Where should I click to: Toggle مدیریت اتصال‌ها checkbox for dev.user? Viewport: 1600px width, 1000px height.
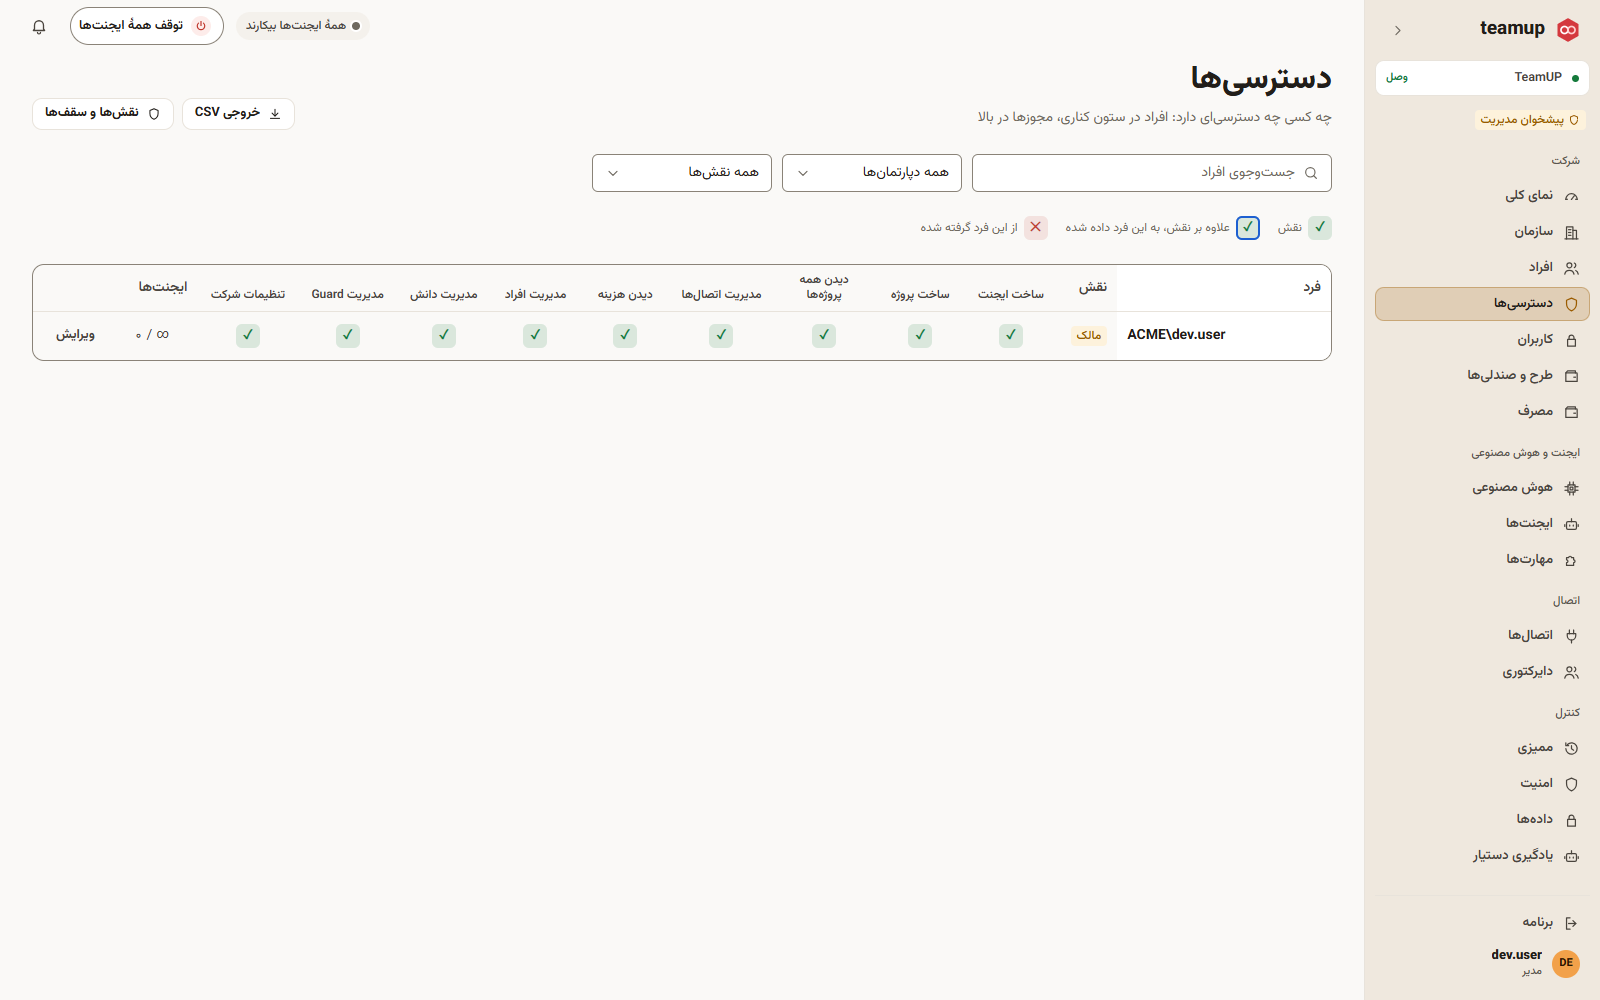click(x=721, y=335)
